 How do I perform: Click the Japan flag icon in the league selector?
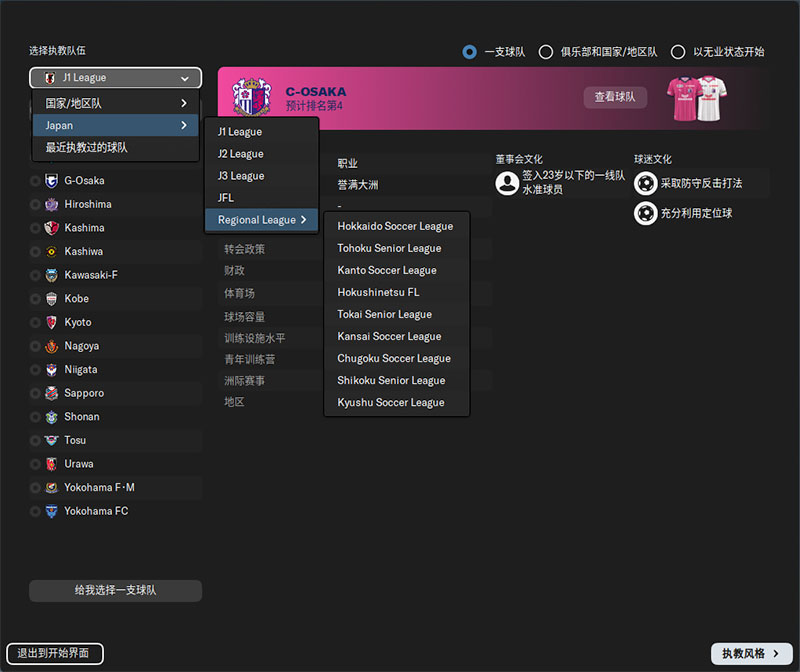[50, 78]
